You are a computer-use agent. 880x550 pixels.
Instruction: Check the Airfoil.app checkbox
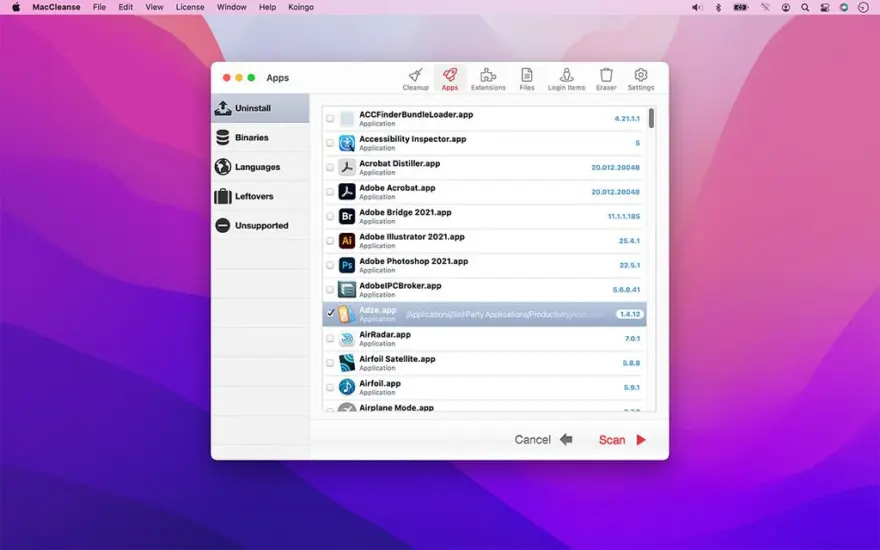click(330, 387)
